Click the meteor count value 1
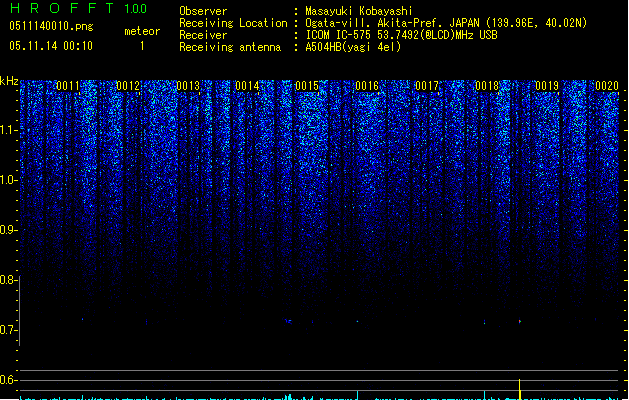The image size is (629, 400). 142,46
